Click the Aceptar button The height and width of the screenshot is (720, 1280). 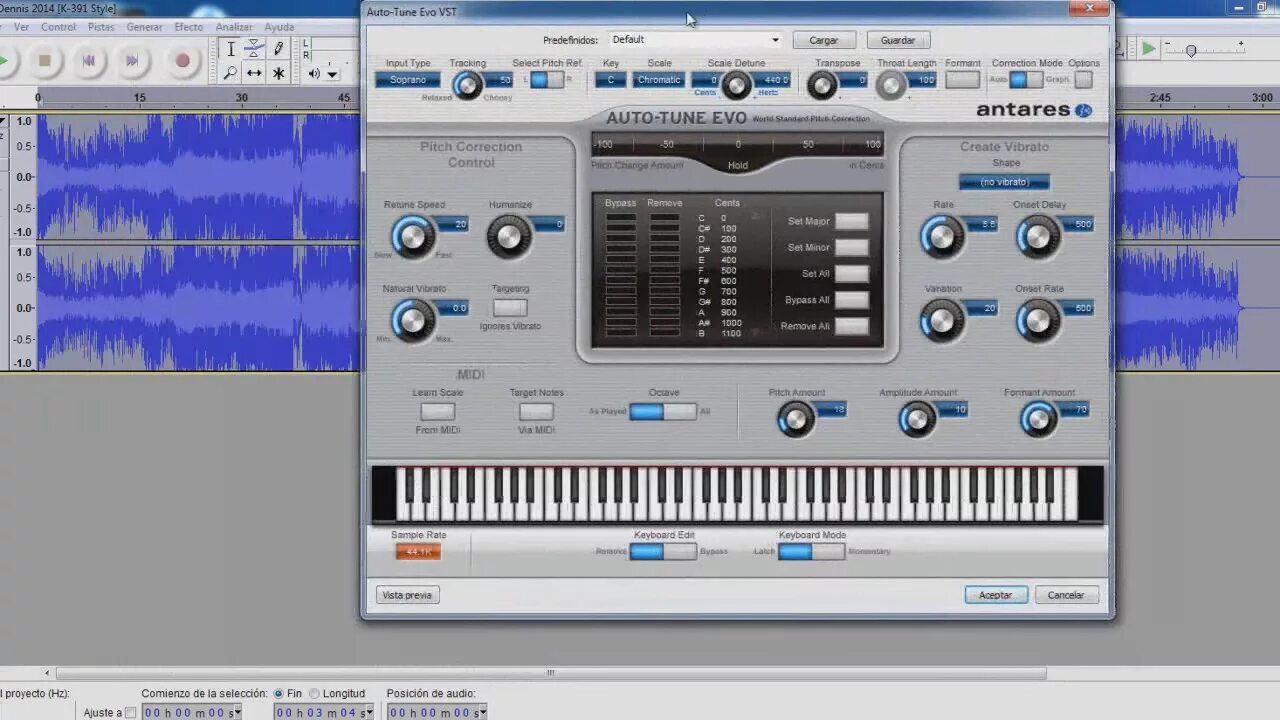coord(996,595)
